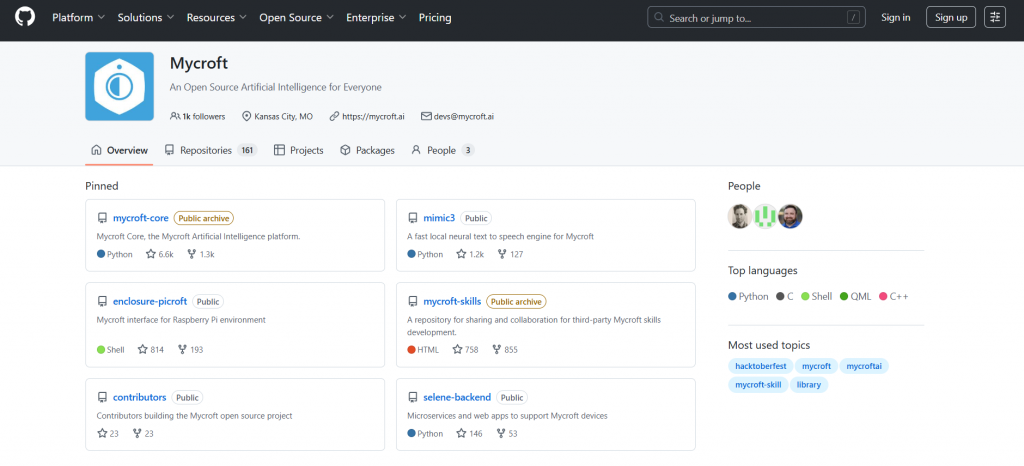The image size is (1024, 466).
Task: Click the 53 forks on selene-backend
Action: click(x=507, y=433)
